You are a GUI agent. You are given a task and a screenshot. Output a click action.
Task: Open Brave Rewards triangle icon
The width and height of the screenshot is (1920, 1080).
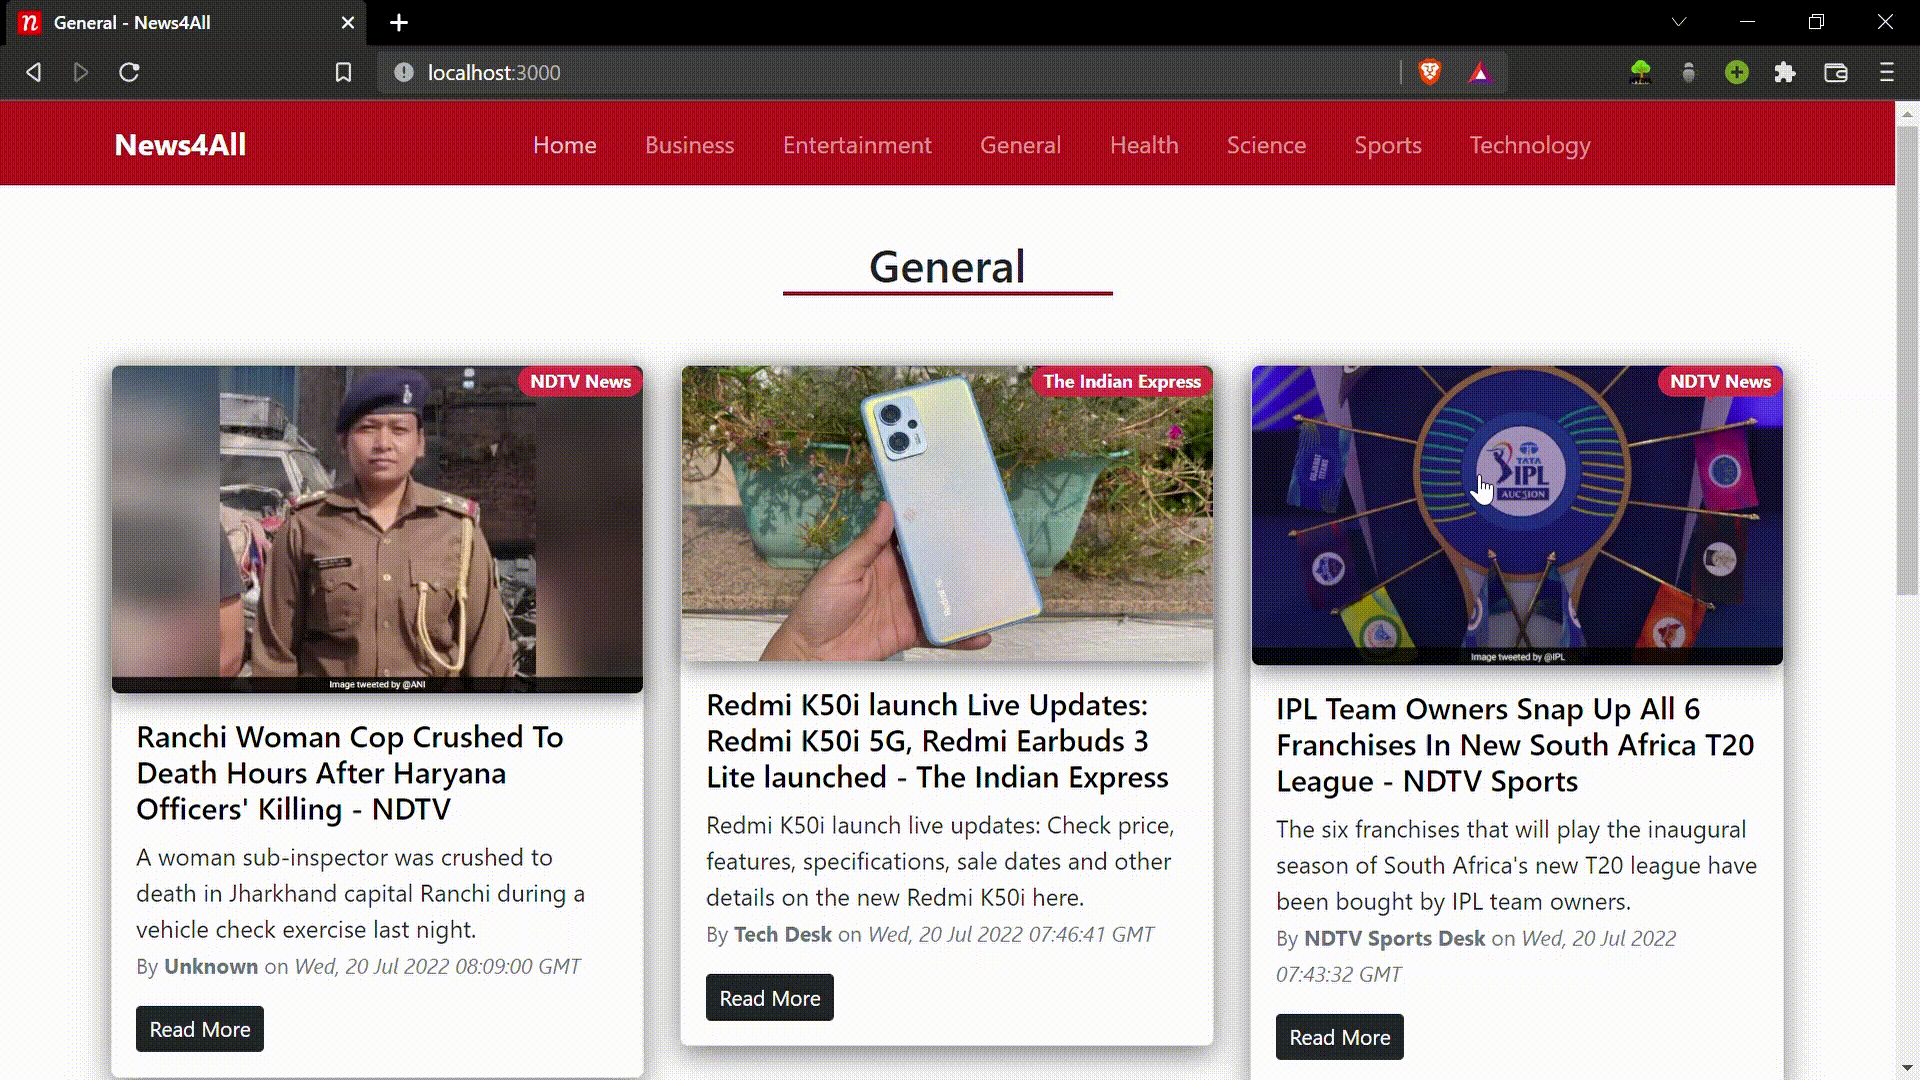[x=1480, y=72]
